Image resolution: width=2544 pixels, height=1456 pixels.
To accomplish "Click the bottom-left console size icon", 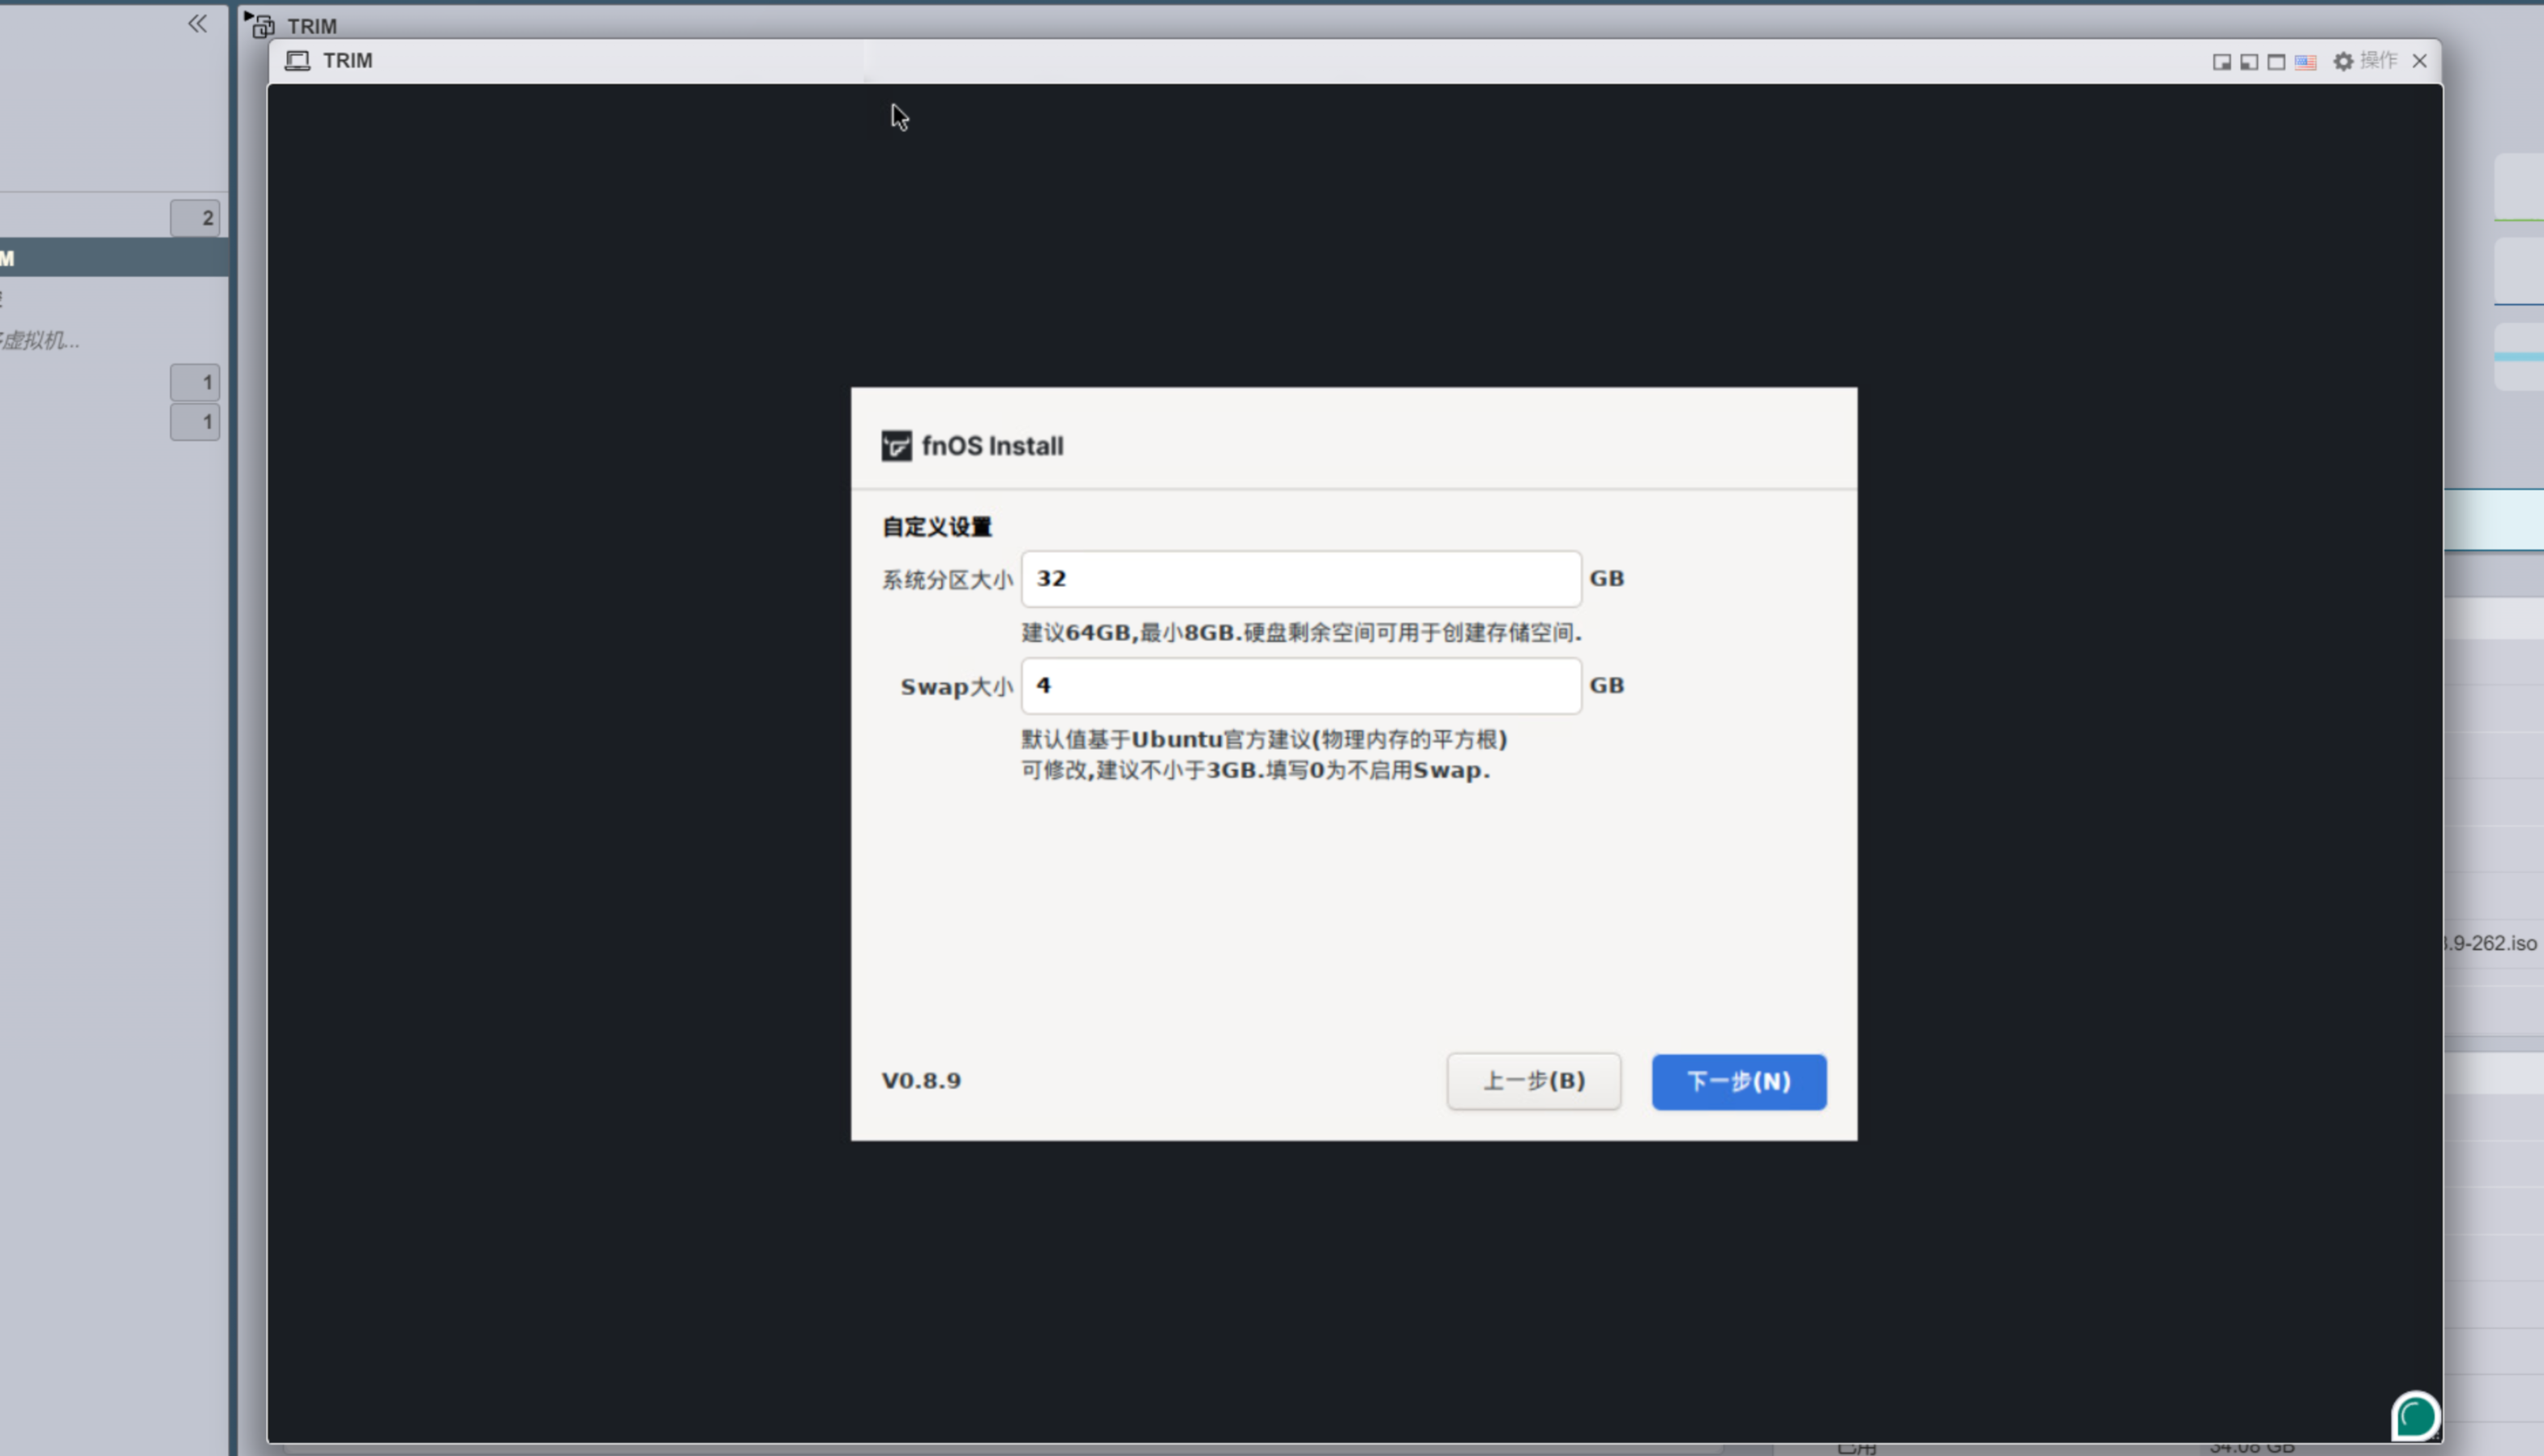I will [2249, 62].
